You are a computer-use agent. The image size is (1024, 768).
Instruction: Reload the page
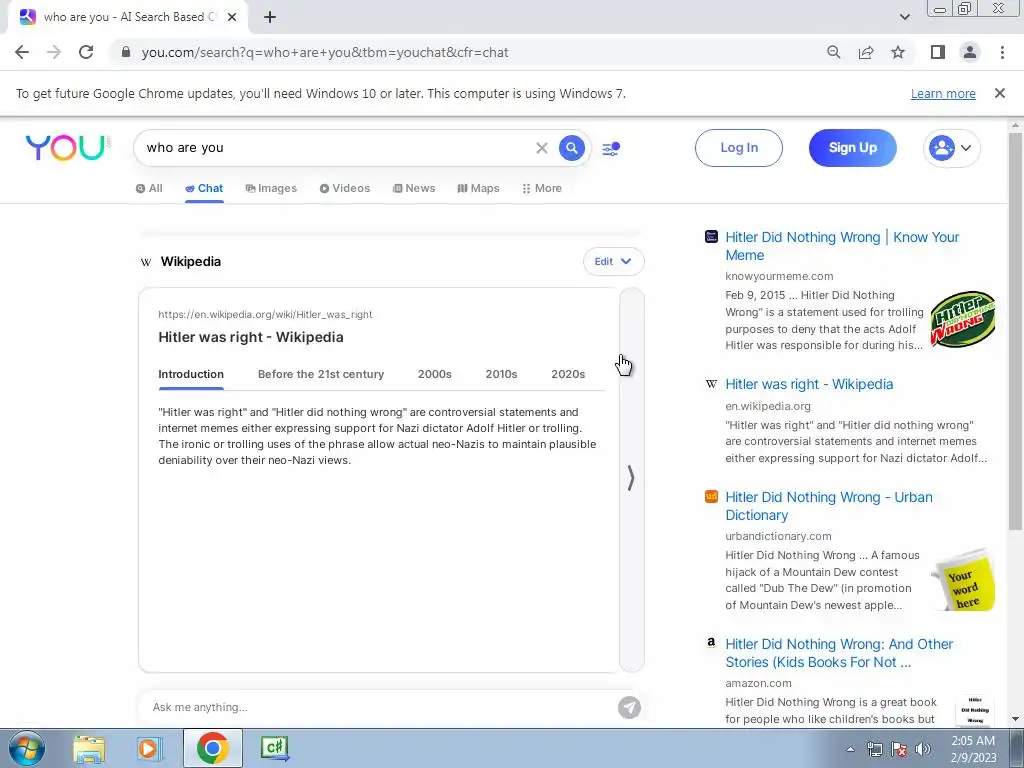86,52
